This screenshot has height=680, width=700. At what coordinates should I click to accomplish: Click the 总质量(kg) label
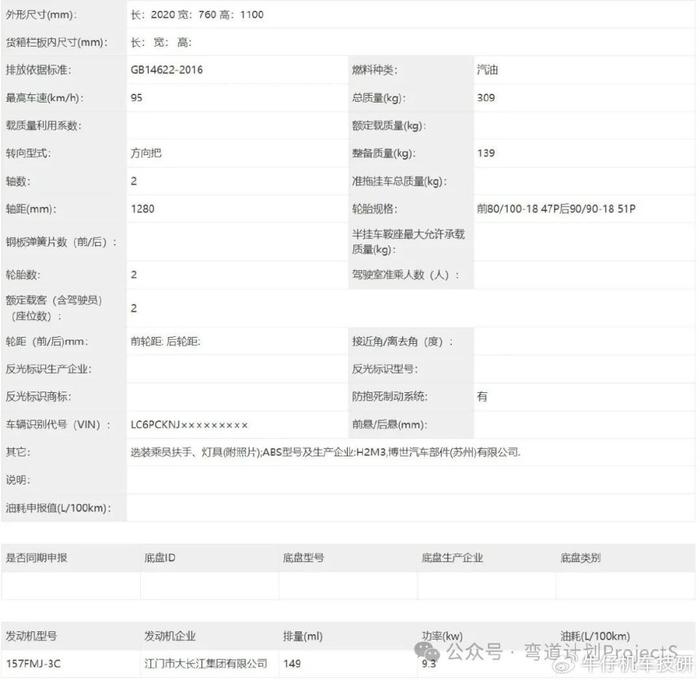(x=379, y=98)
